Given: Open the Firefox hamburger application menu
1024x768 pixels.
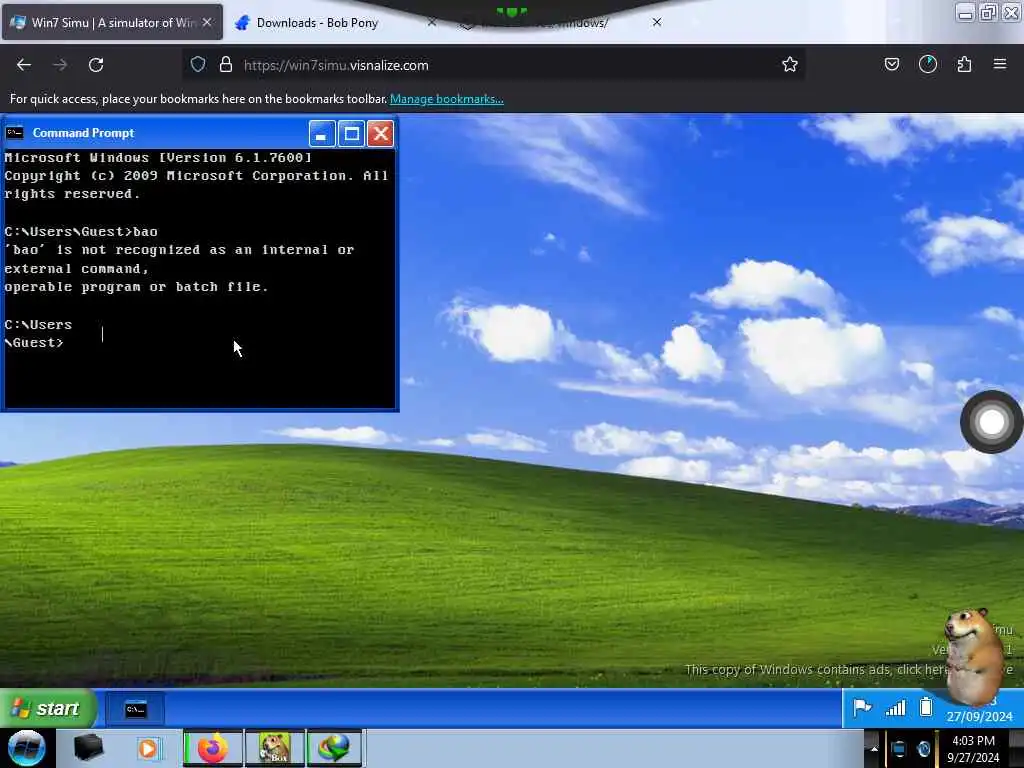Looking at the screenshot, I should [x=1000, y=64].
